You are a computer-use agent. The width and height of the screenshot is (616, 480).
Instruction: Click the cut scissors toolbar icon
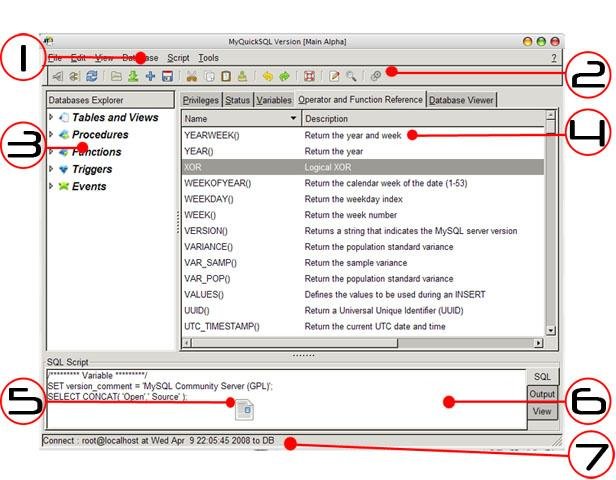pos(192,76)
